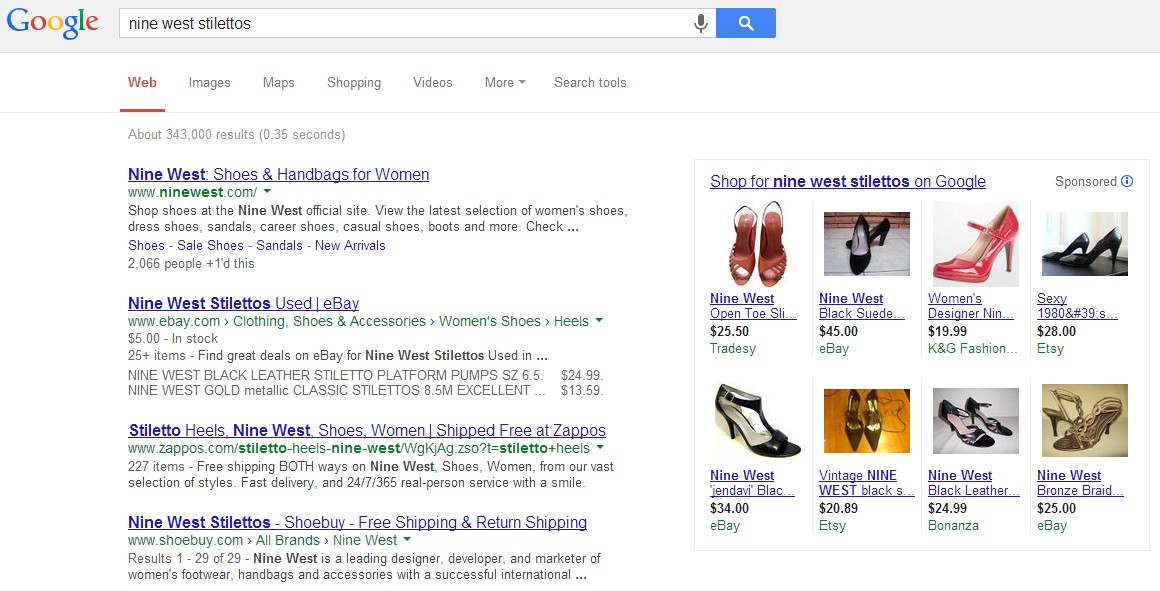Expand dropdown arrow after Shoebuy Nine West breadcrumb
Screen dimensions: 1160x591
pos(405,540)
